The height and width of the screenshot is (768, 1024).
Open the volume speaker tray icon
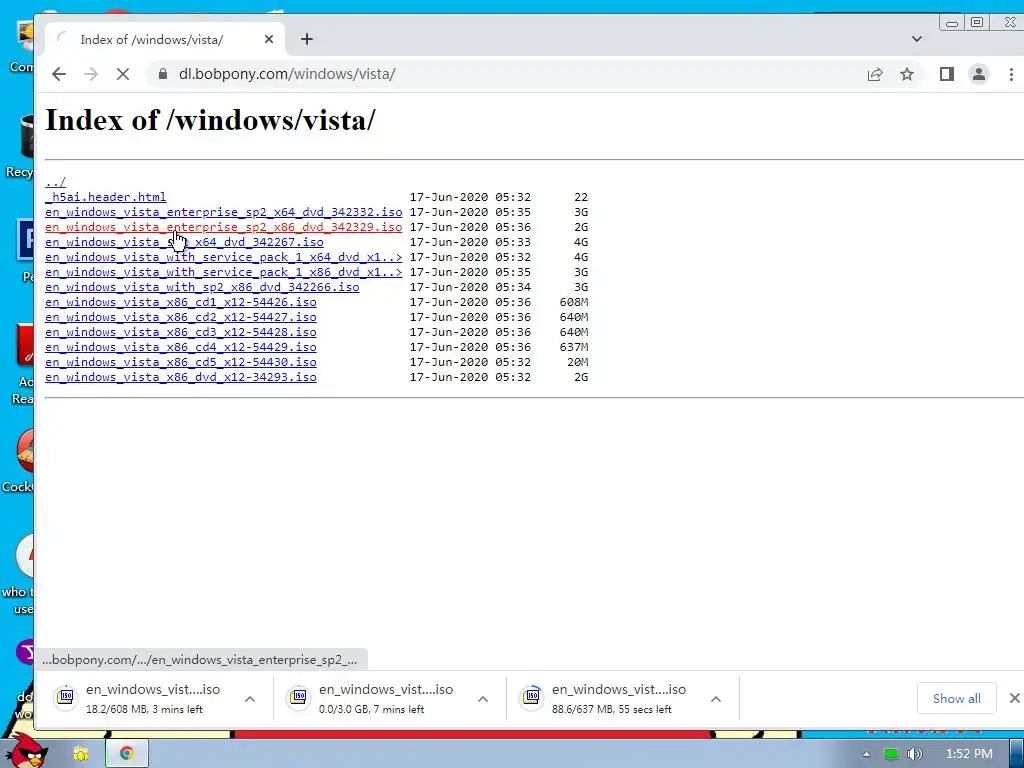pos(915,754)
